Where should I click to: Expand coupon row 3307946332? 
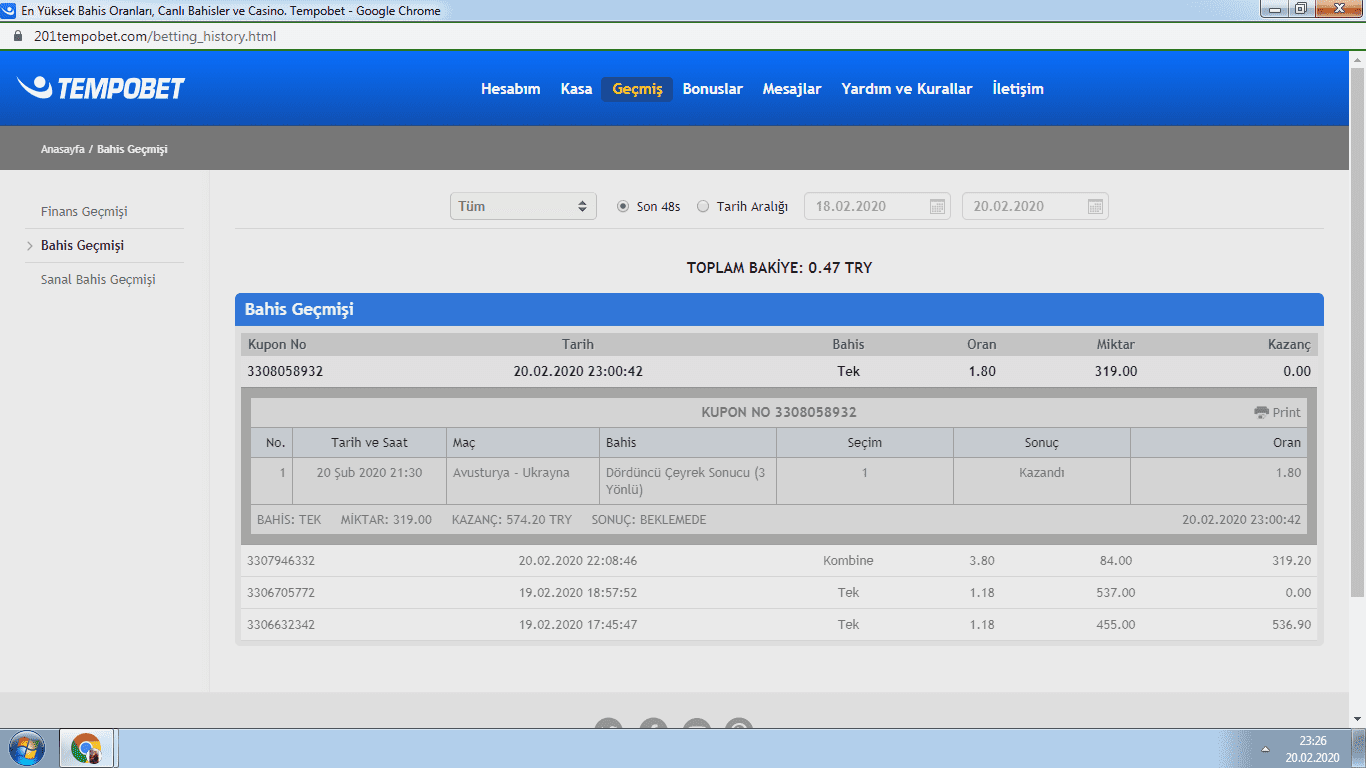pyautogui.click(x=779, y=561)
